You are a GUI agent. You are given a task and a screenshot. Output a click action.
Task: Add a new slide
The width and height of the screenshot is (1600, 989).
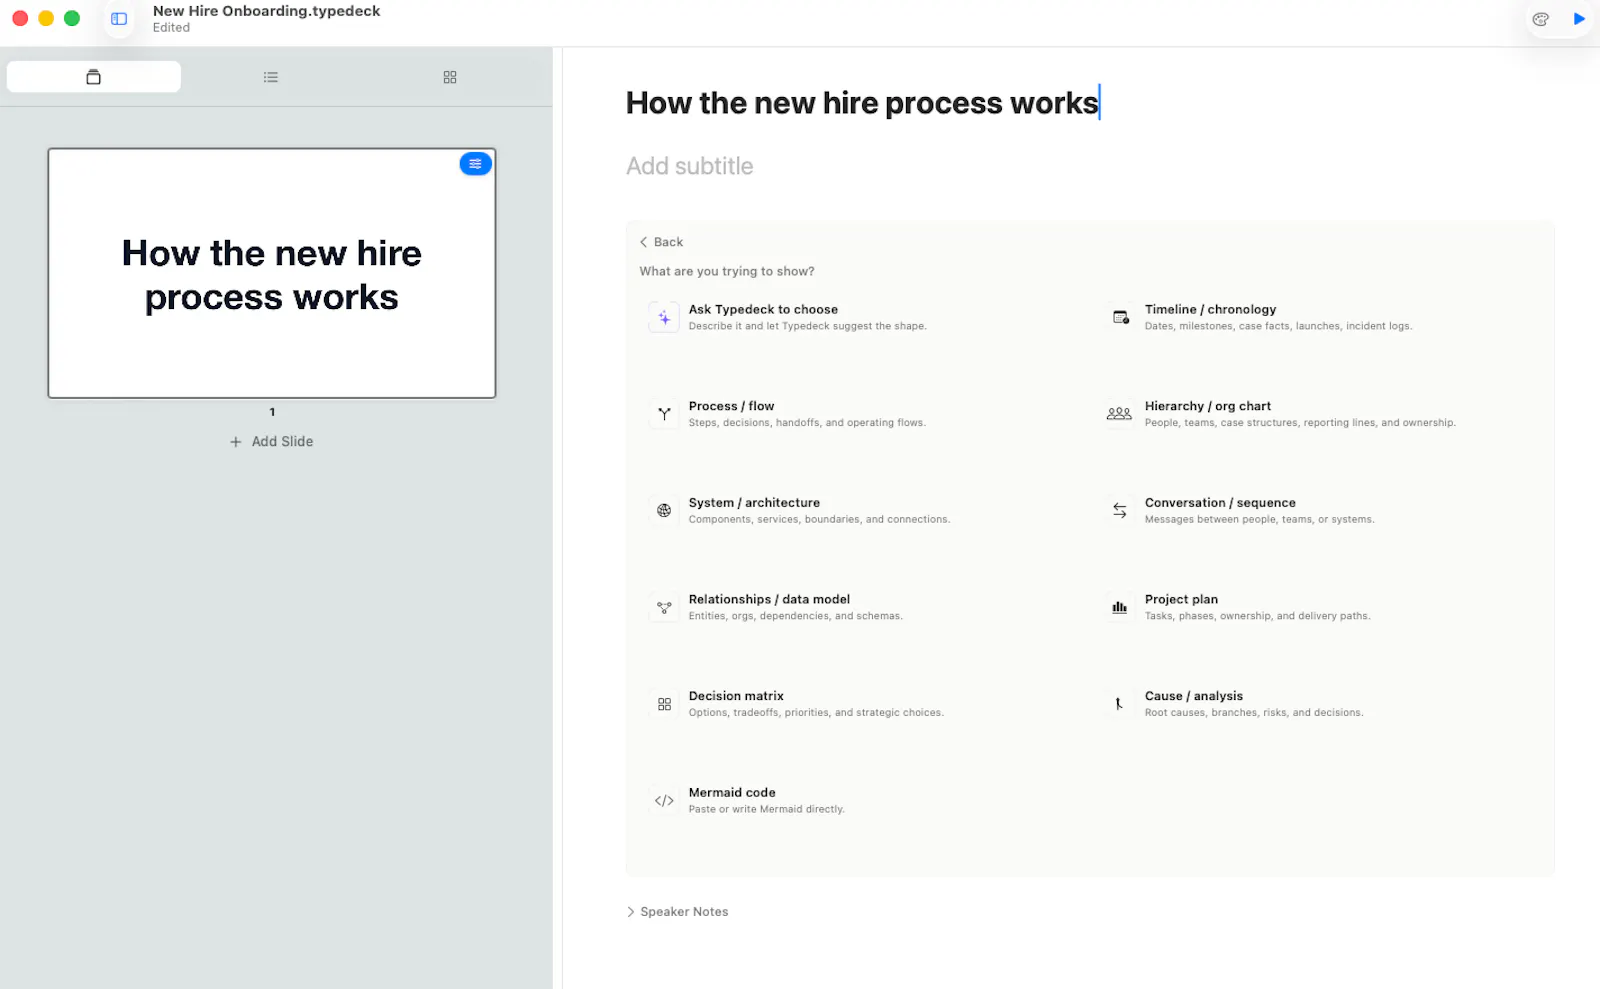[x=272, y=441]
